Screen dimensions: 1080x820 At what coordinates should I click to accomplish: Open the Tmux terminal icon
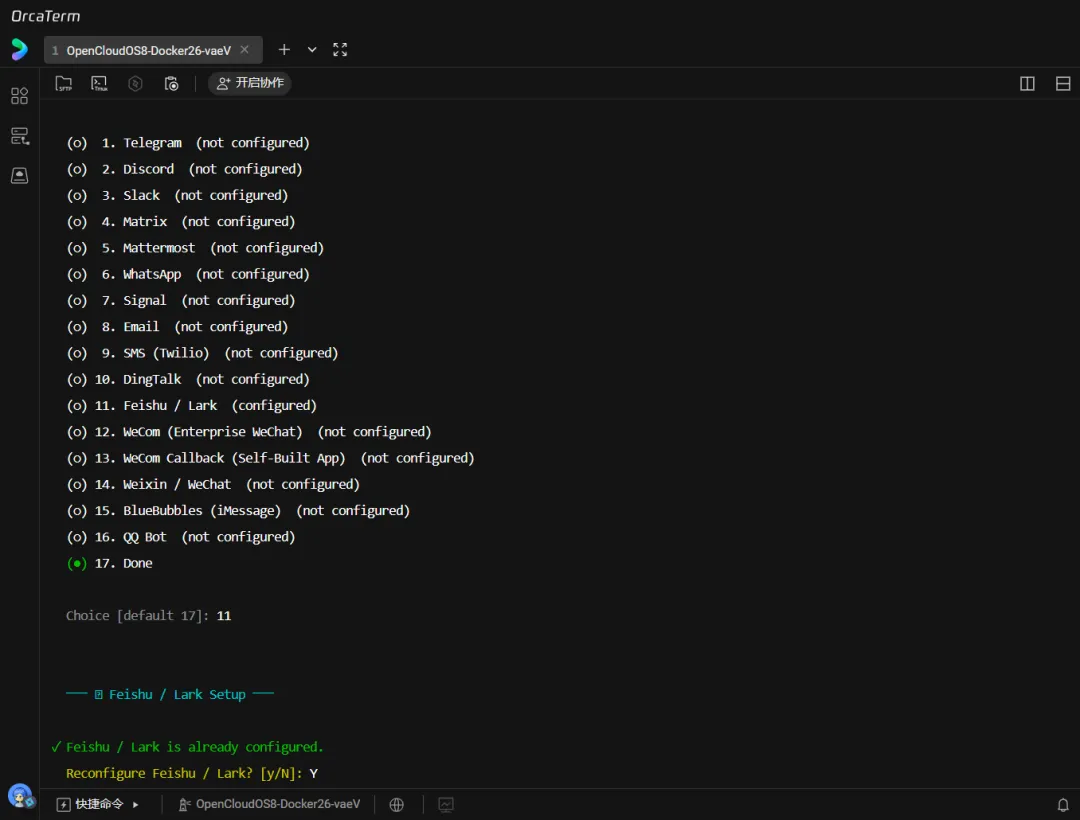[x=99, y=83]
